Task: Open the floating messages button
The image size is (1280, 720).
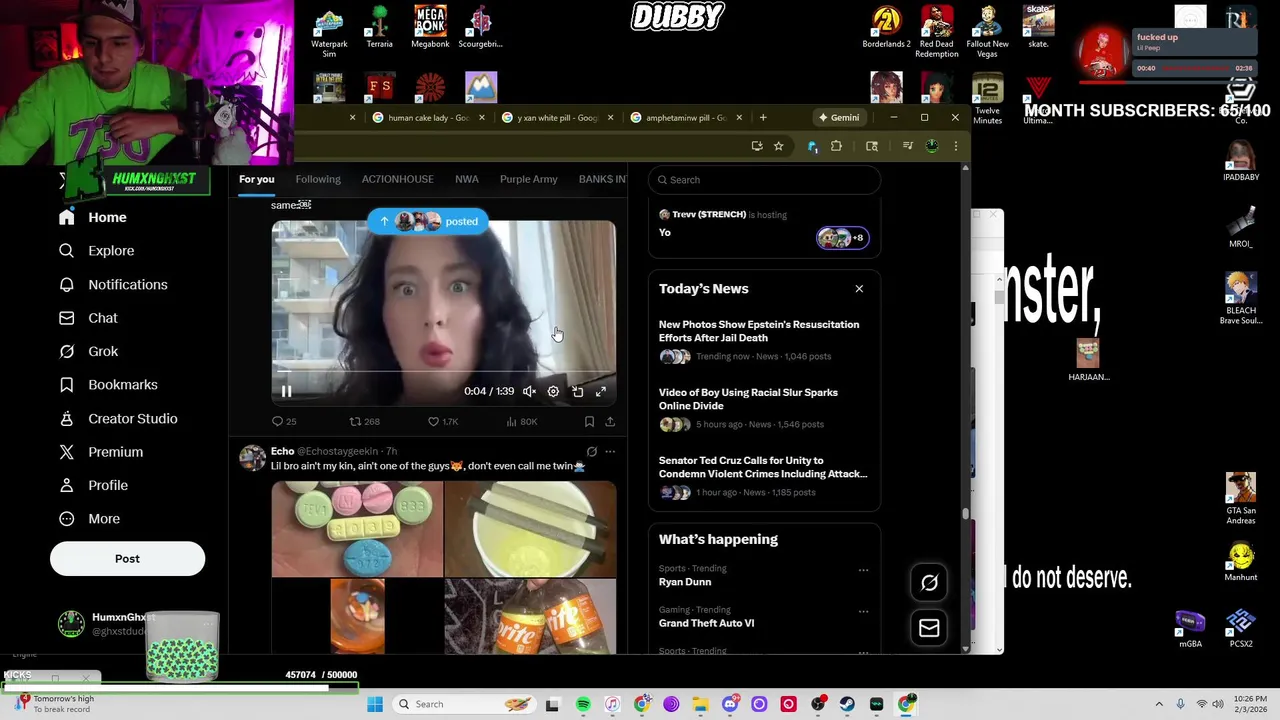Action: point(929,628)
